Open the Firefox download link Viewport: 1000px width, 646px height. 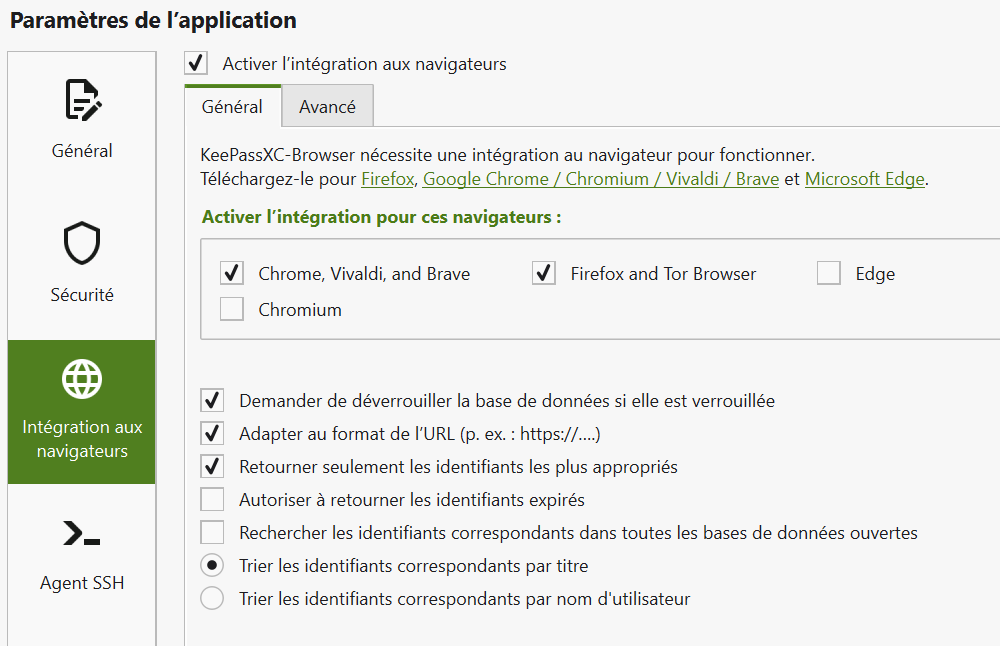pyautogui.click(x=388, y=179)
